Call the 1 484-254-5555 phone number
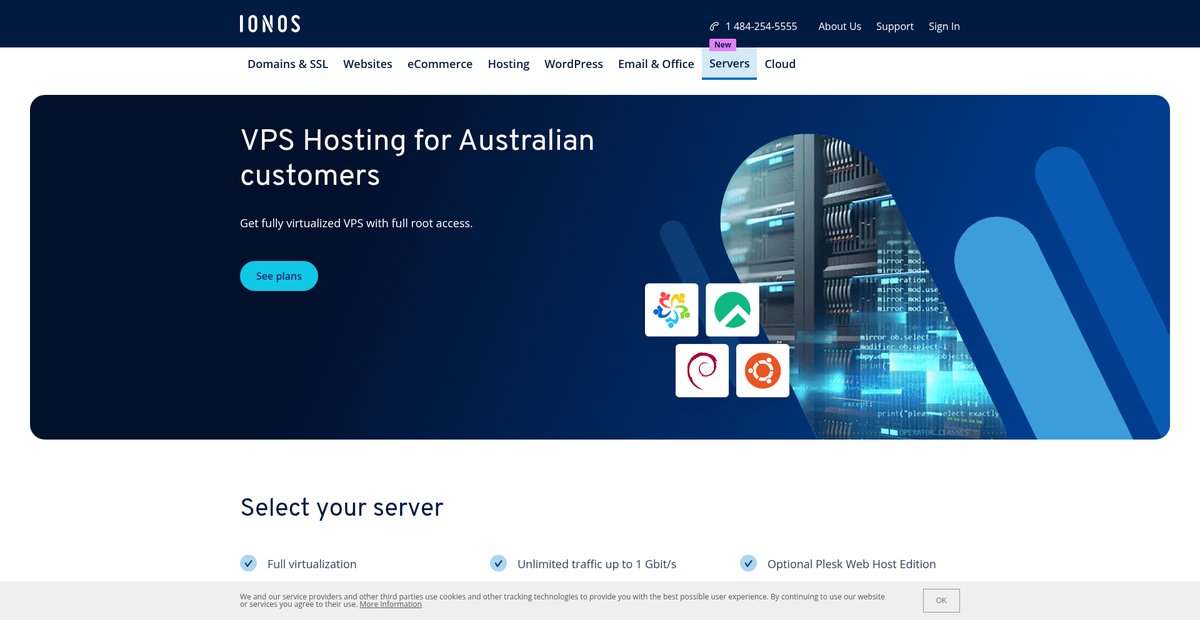Image resolution: width=1200 pixels, height=620 pixels. 761,27
